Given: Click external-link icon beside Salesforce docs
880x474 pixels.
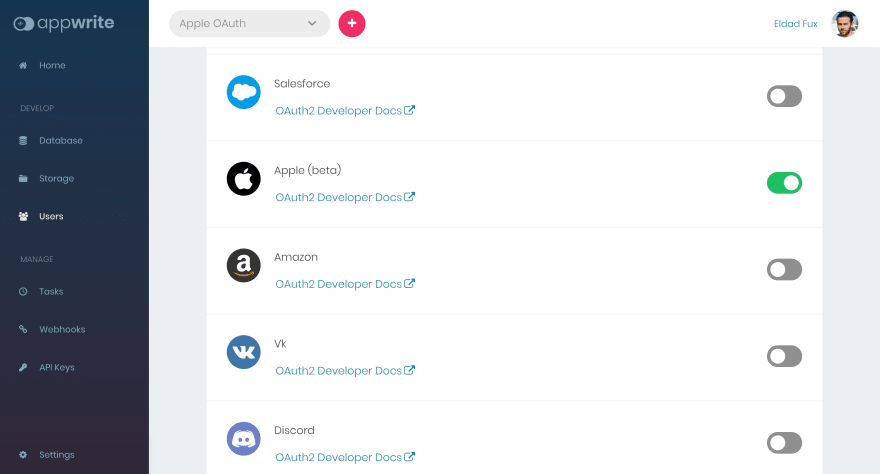Looking at the screenshot, I should pyautogui.click(x=410, y=110).
